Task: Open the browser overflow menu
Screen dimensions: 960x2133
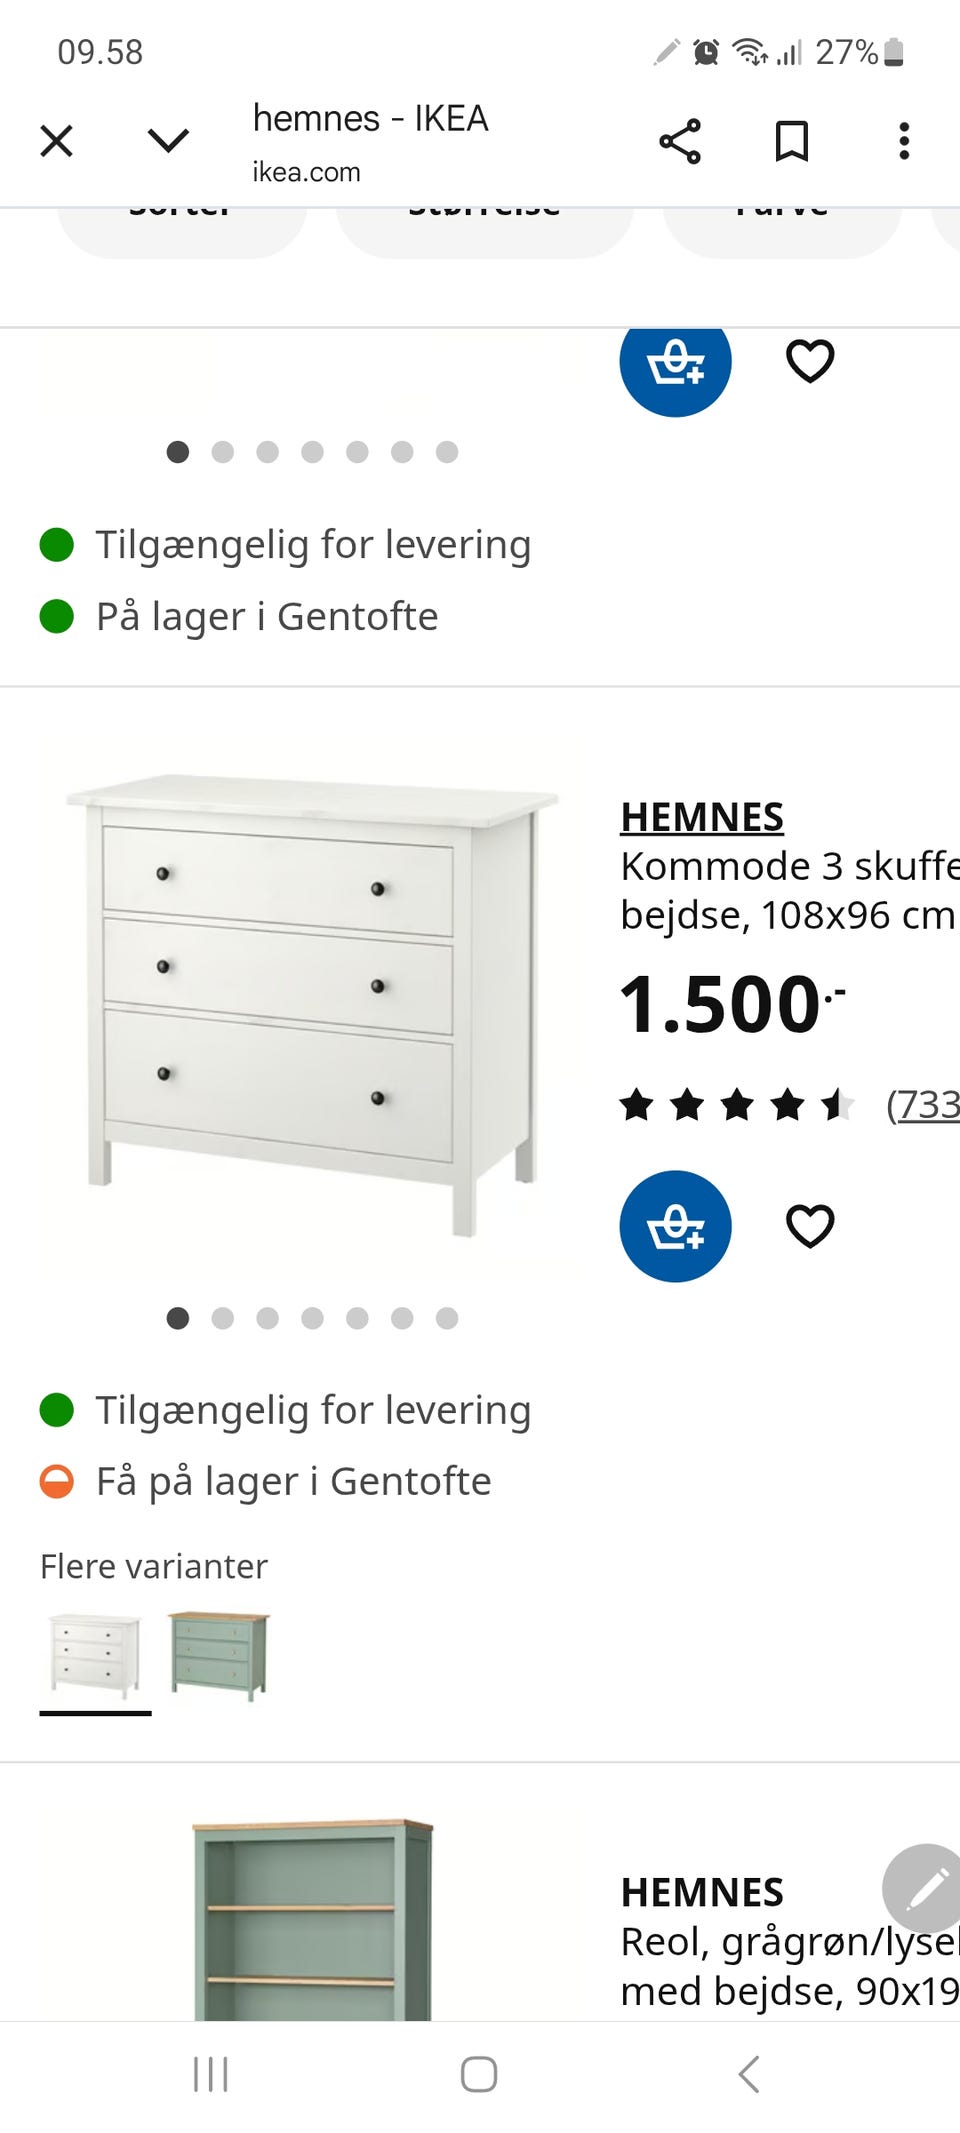Action: tap(903, 141)
